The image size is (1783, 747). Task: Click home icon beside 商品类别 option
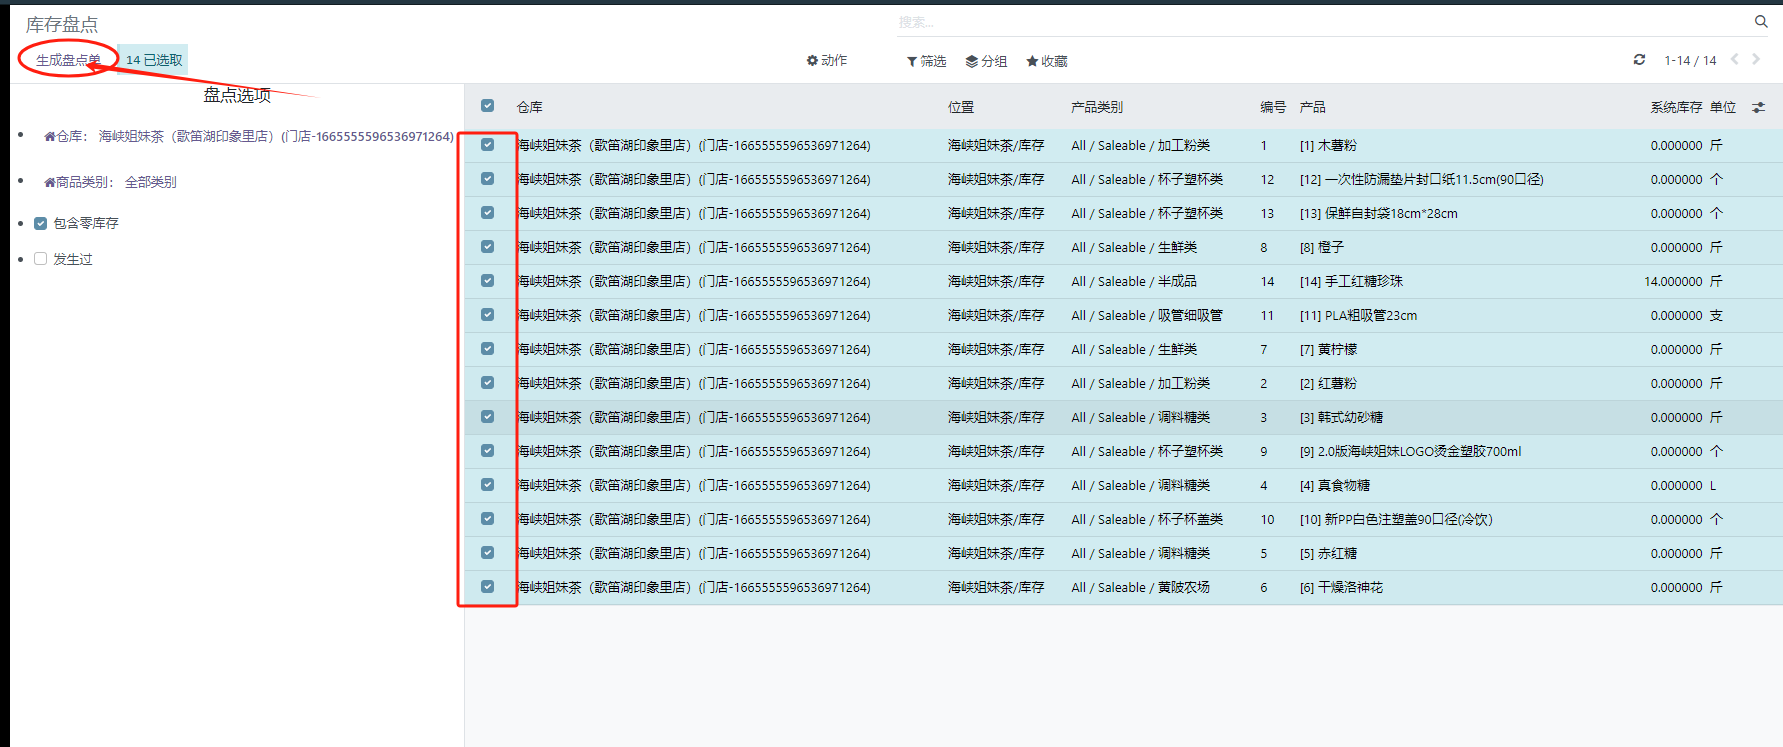pos(49,183)
